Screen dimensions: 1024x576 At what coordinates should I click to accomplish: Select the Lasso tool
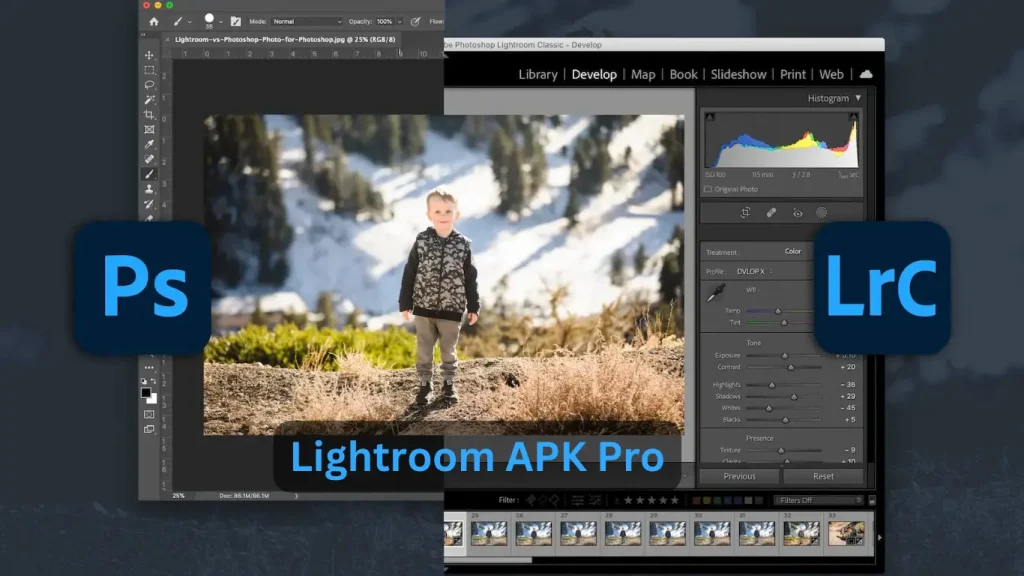(x=150, y=85)
